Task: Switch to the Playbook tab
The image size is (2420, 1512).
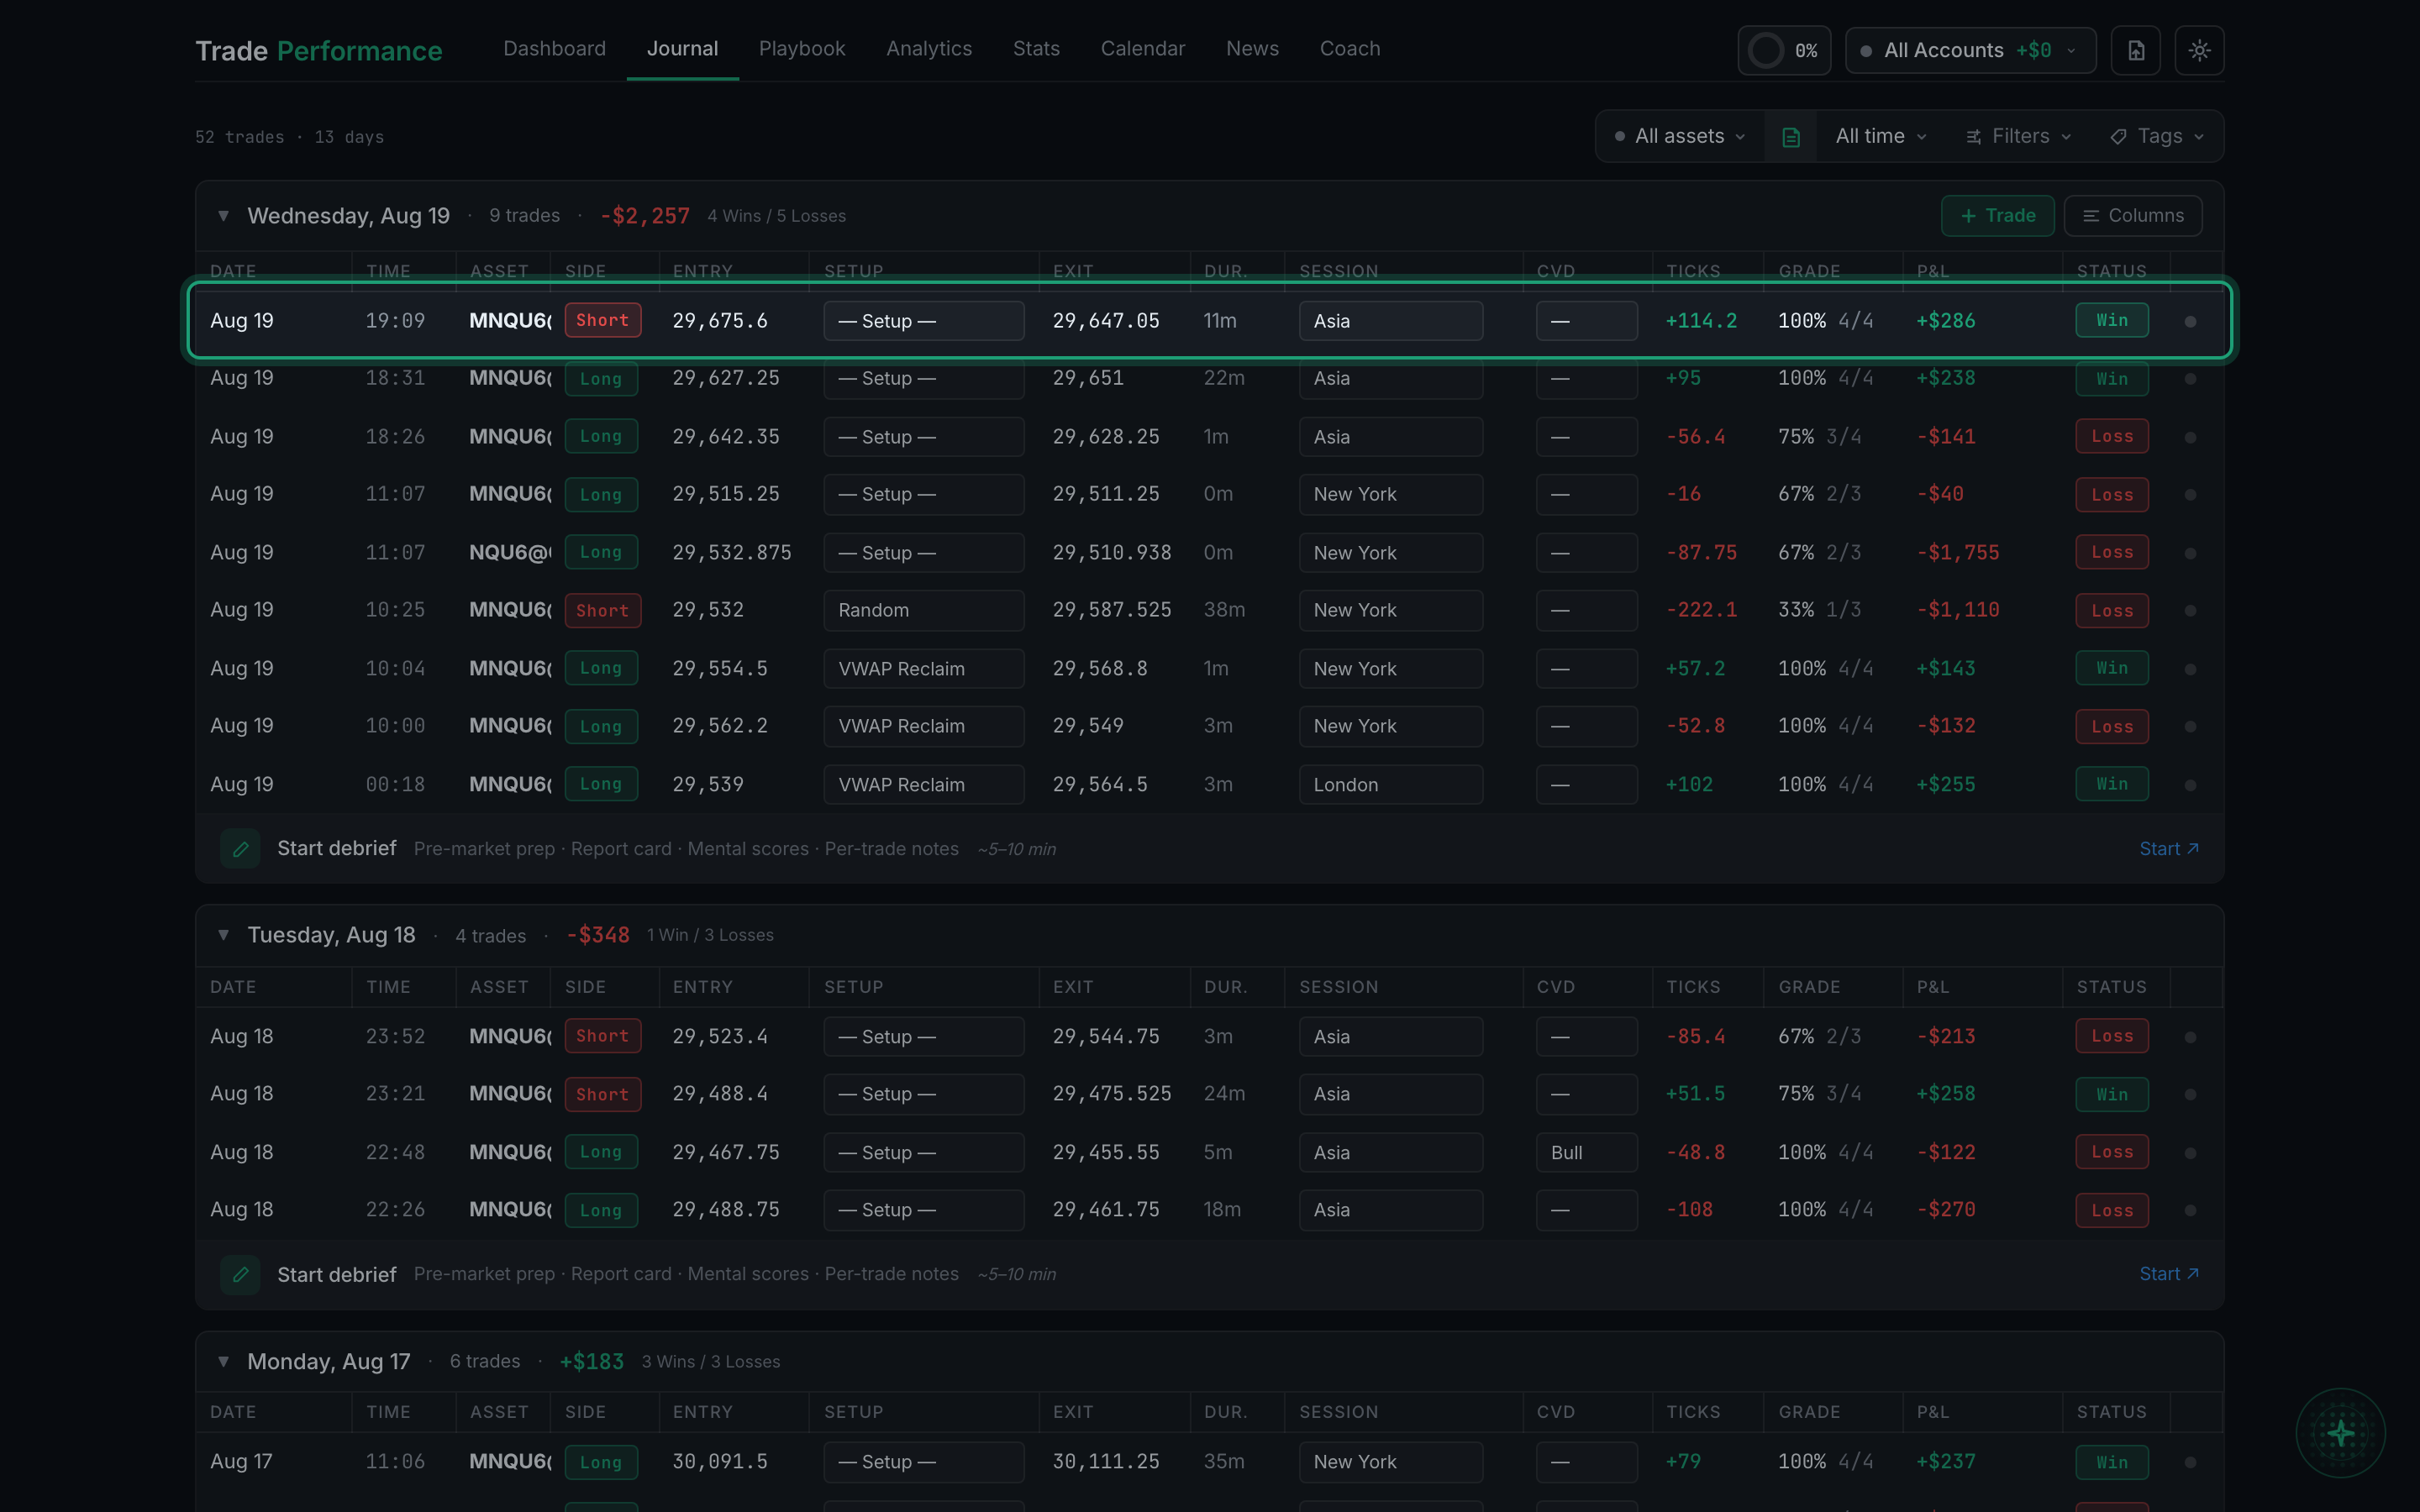Action: tap(802, 49)
